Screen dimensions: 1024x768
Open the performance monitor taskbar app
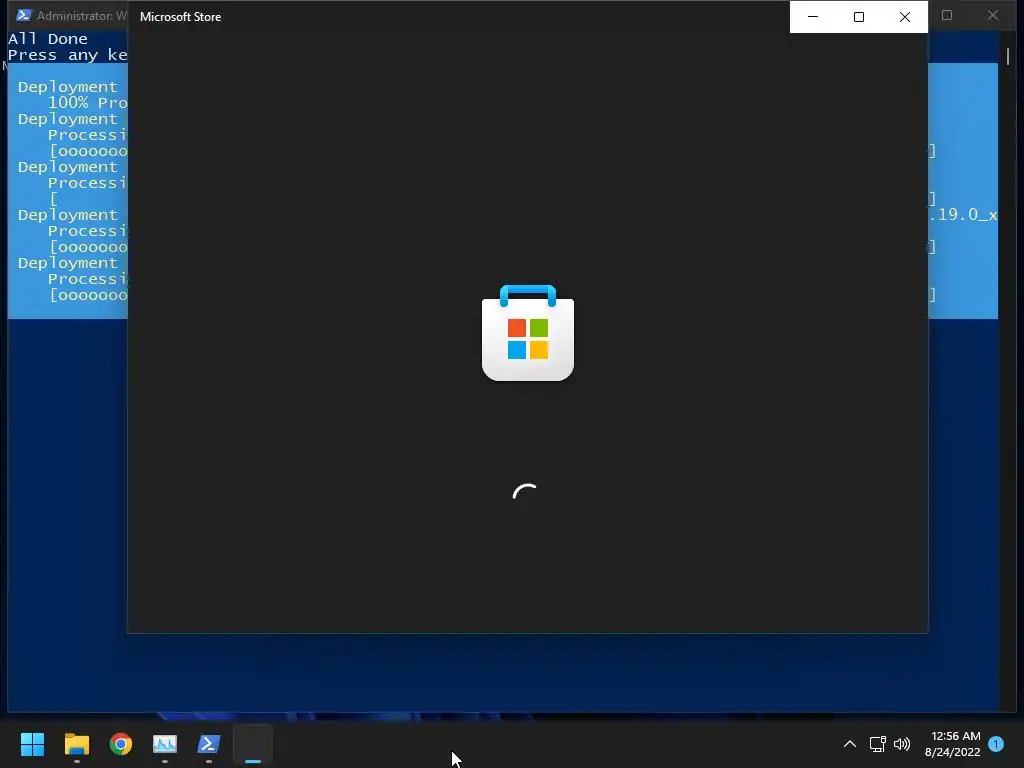pyautogui.click(x=165, y=744)
